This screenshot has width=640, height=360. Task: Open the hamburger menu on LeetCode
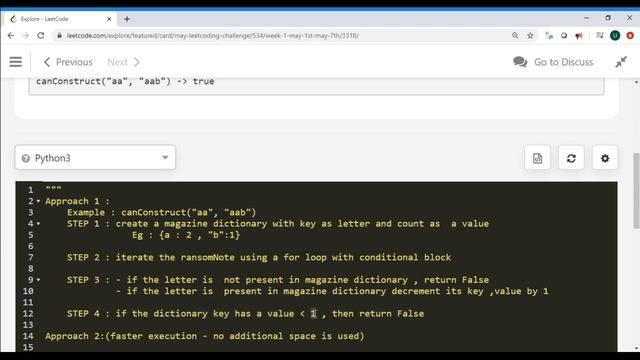pyautogui.click(x=16, y=62)
